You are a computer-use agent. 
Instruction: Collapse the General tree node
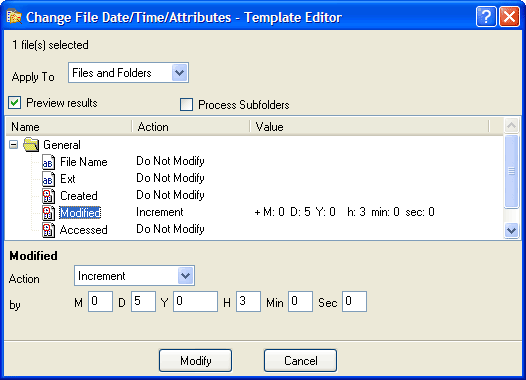(13, 145)
